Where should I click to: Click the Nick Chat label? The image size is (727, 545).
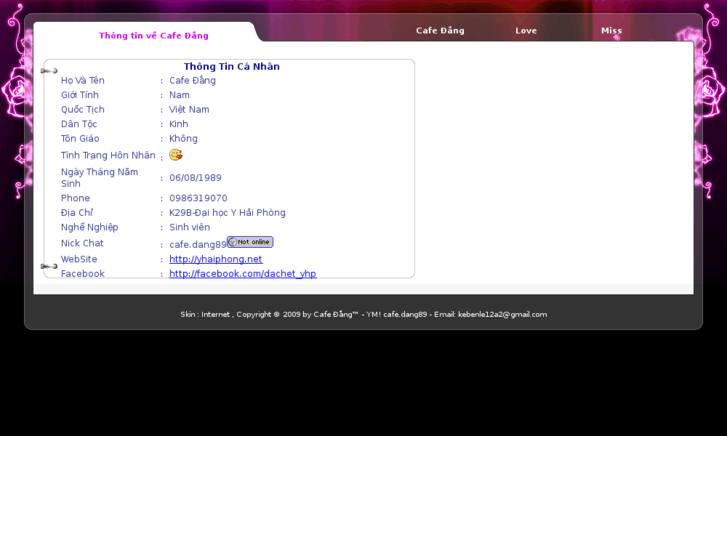(x=82, y=243)
